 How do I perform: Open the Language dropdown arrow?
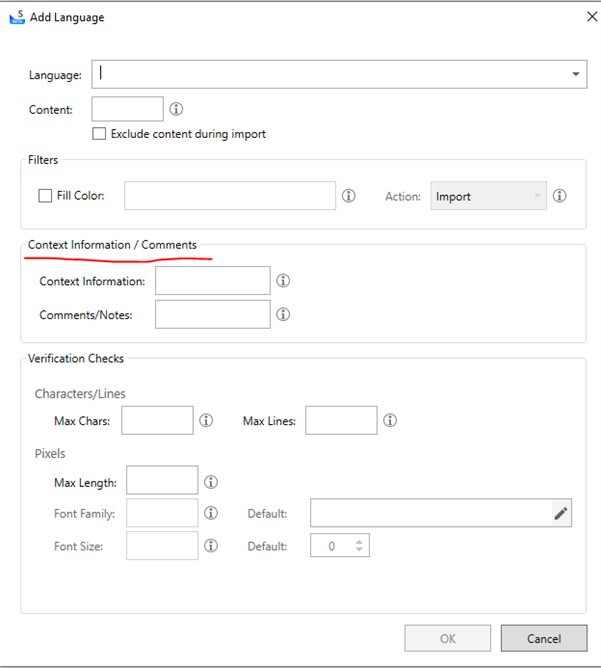(575, 74)
